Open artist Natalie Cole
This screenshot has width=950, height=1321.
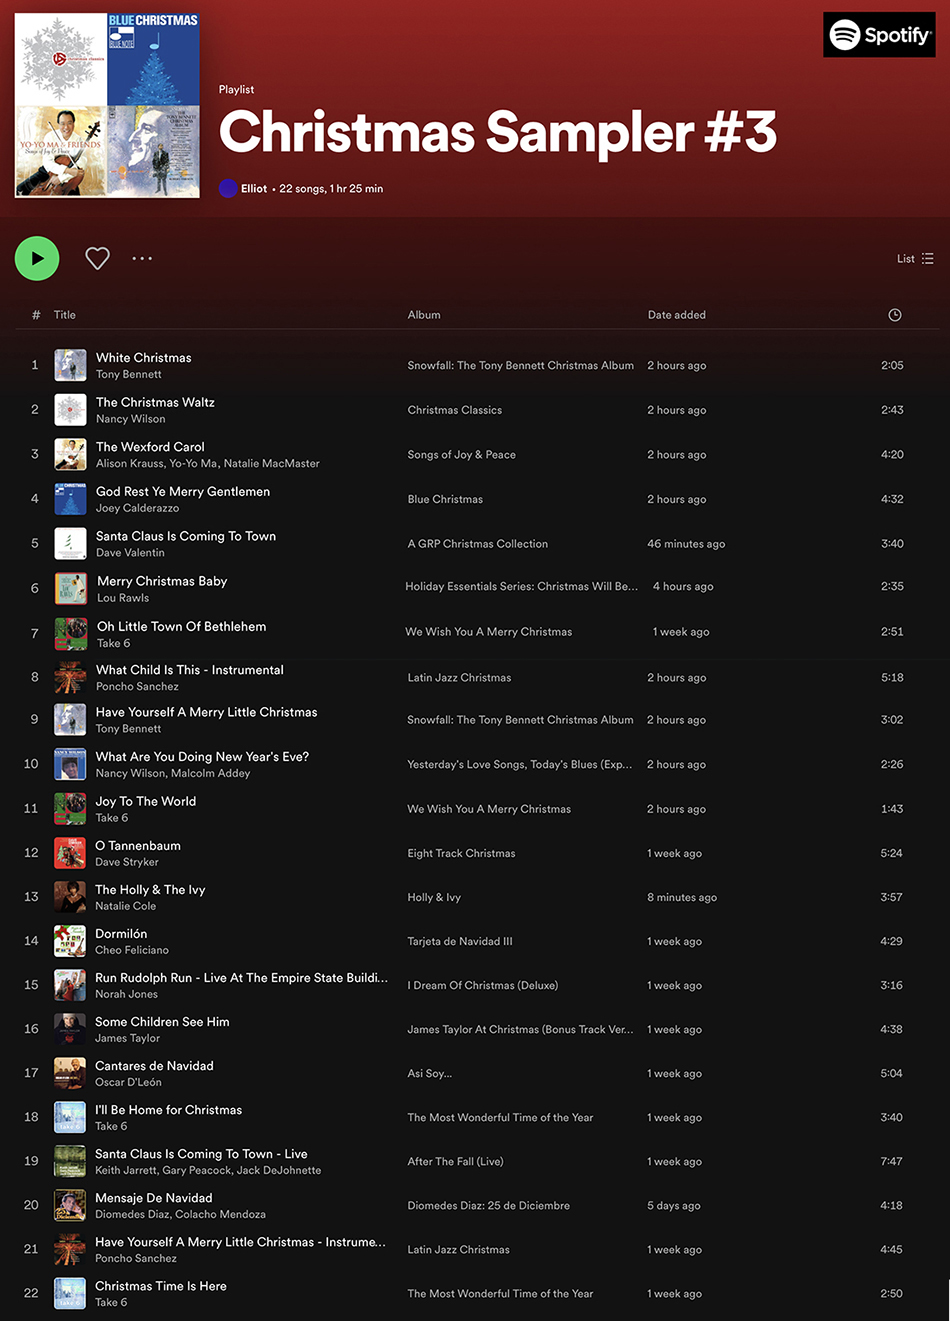pyautogui.click(x=126, y=906)
